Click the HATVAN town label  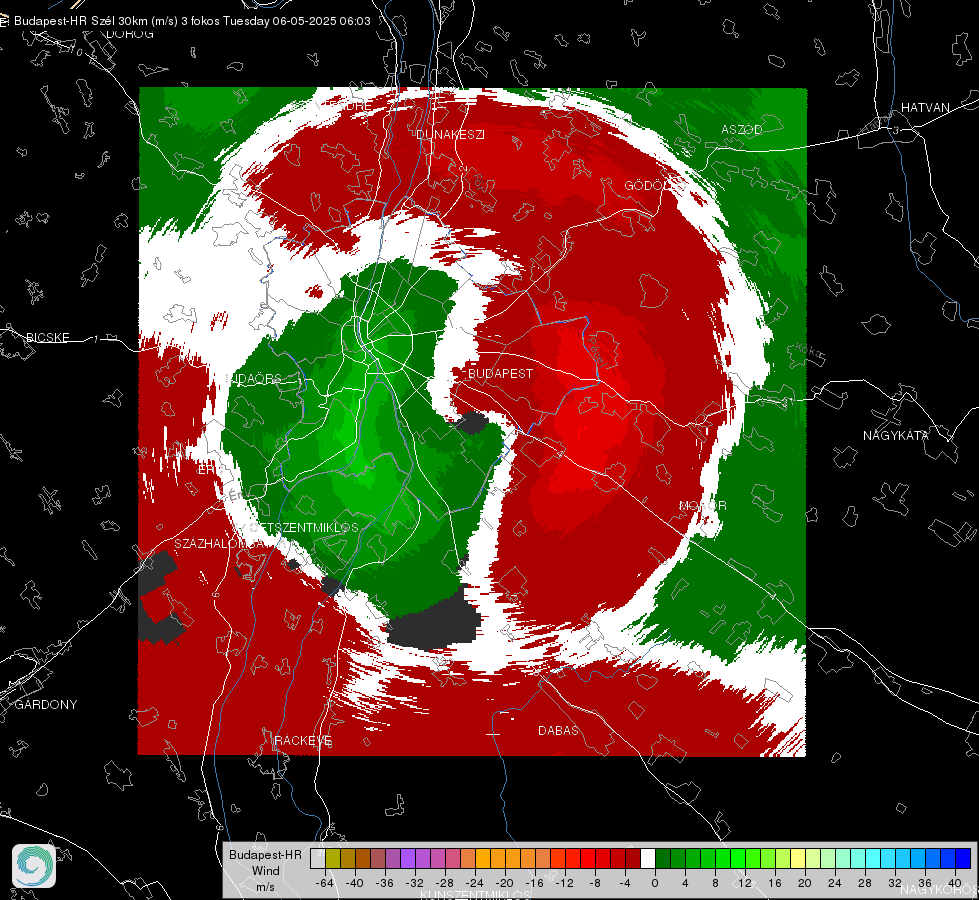[x=925, y=108]
